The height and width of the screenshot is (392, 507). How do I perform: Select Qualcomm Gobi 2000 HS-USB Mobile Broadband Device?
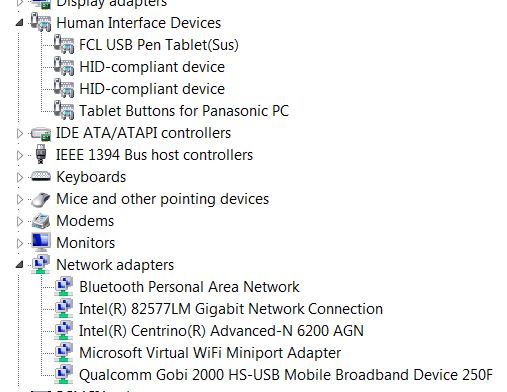pos(286,375)
